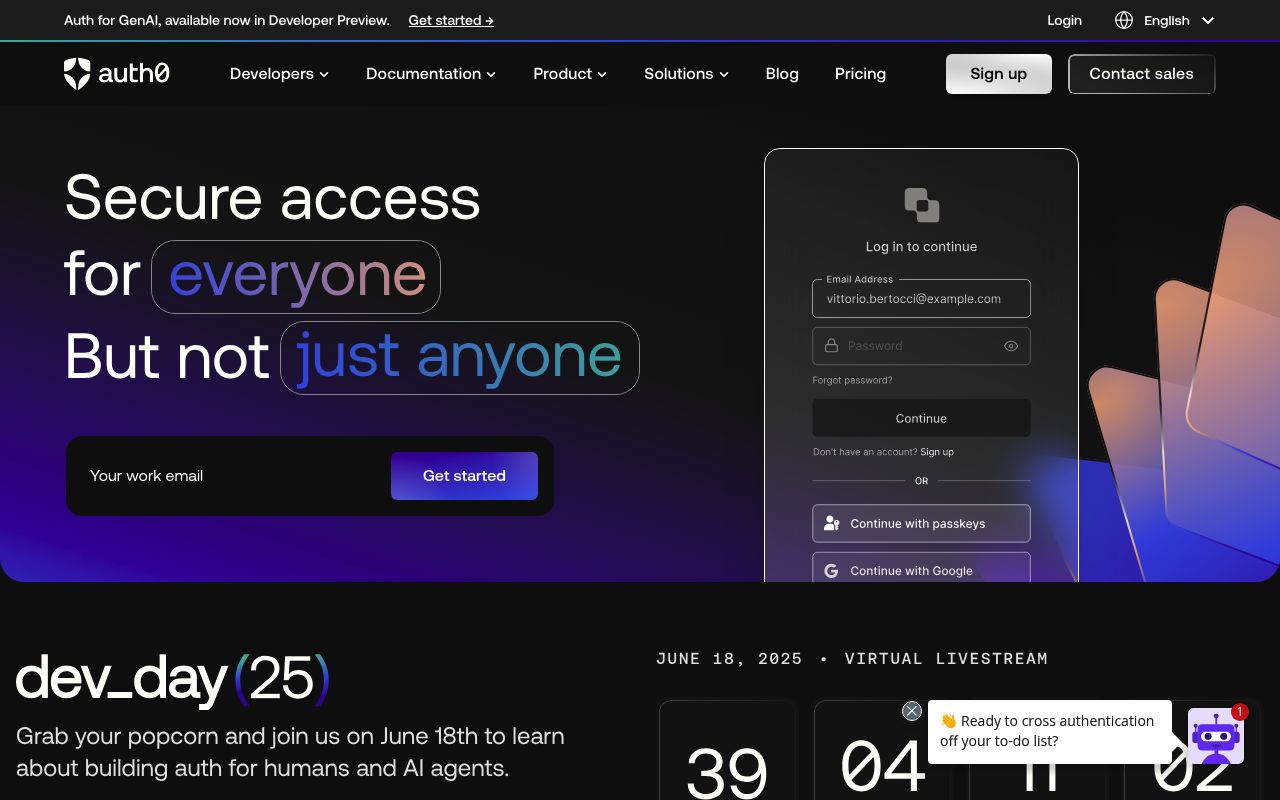Click the padlock icon in the Password field
1280x800 pixels.
tap(831, 346)
